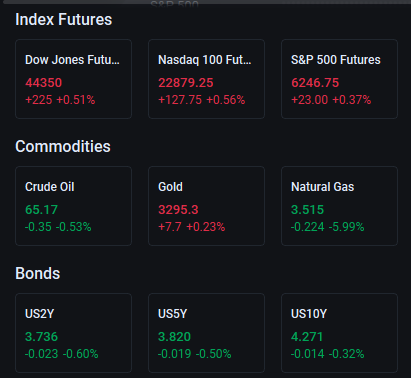The height and width of the screenshot is (378, 411).
Task: Click Crude Oil price 65.17
Action: 42,210
